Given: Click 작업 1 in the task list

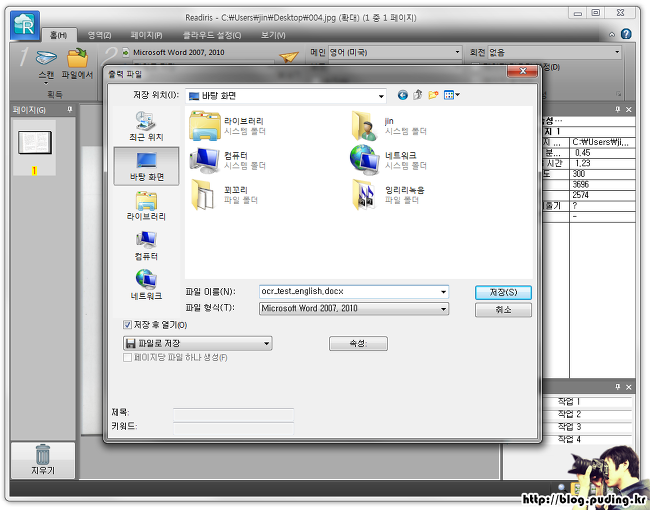Looking at the screenshot, I should click(569, 401).
